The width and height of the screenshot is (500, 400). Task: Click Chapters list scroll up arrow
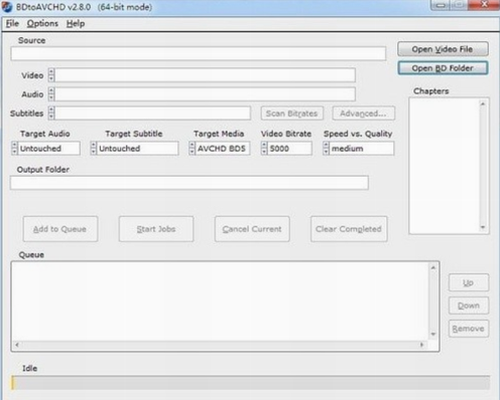(x=482, y=104)
